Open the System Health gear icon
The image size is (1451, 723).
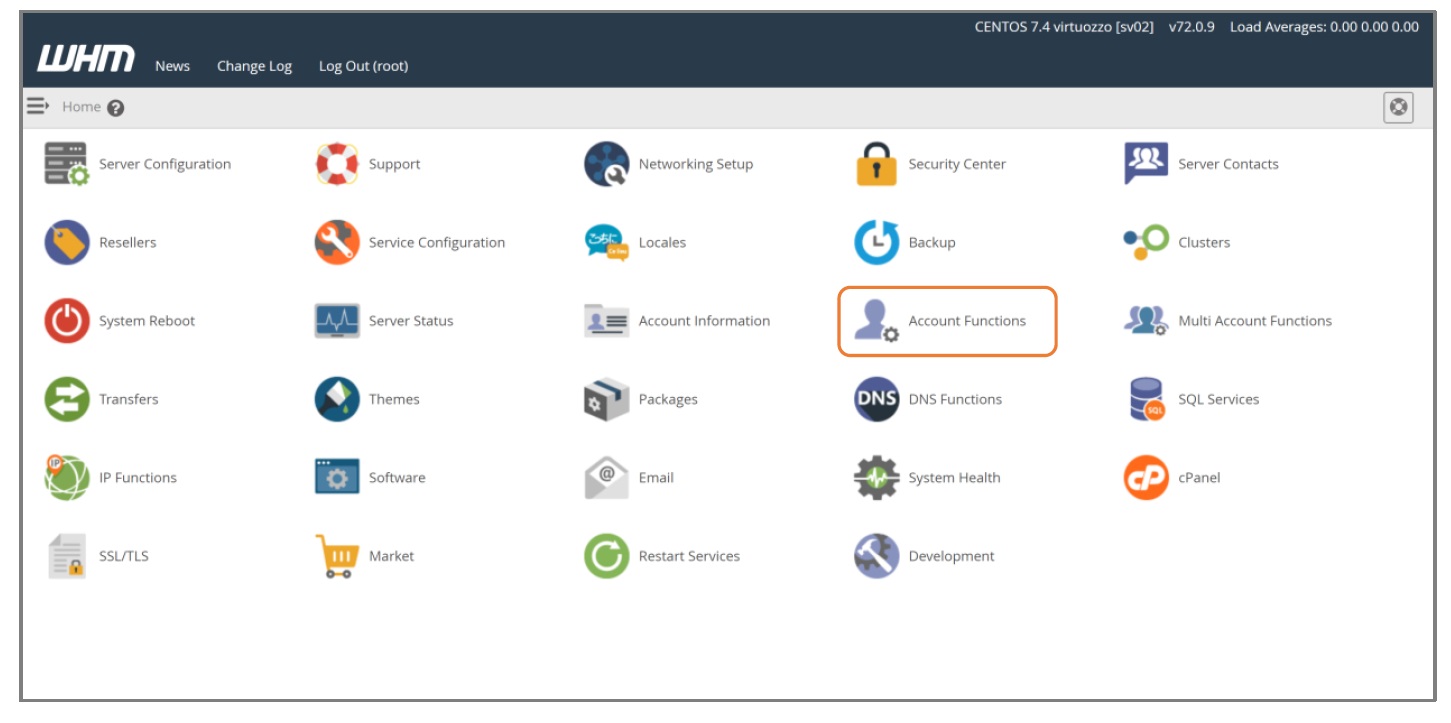(x=877, y=477)
